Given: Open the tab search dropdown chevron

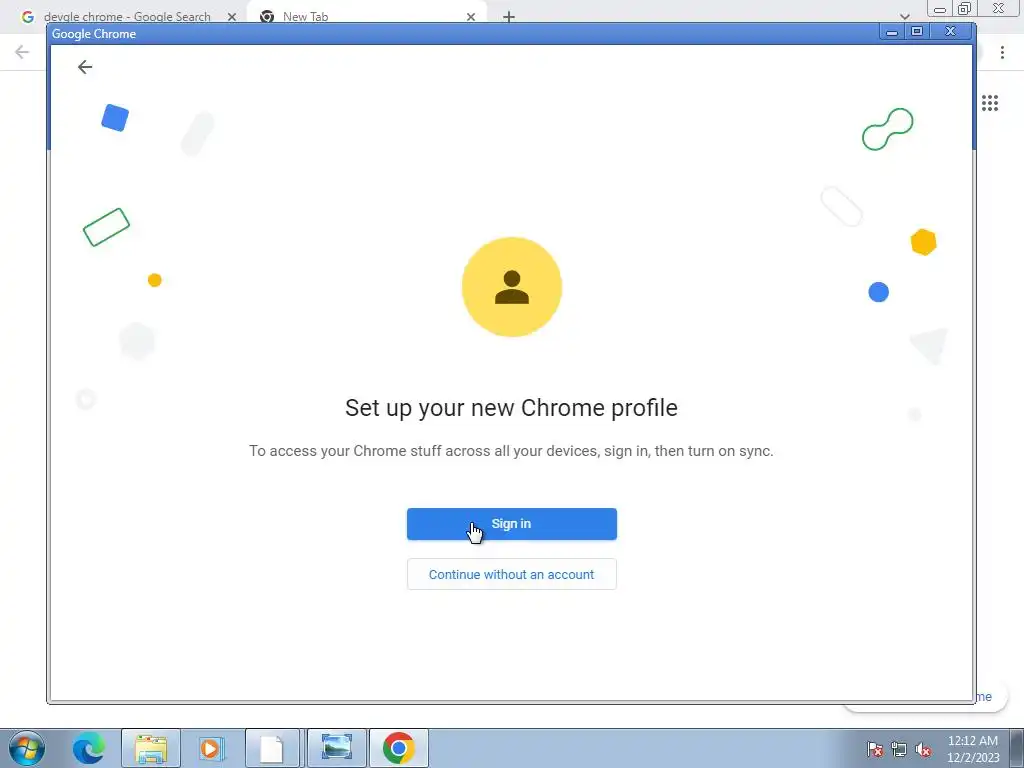Looking at the screenshot, I should point(904,16).
